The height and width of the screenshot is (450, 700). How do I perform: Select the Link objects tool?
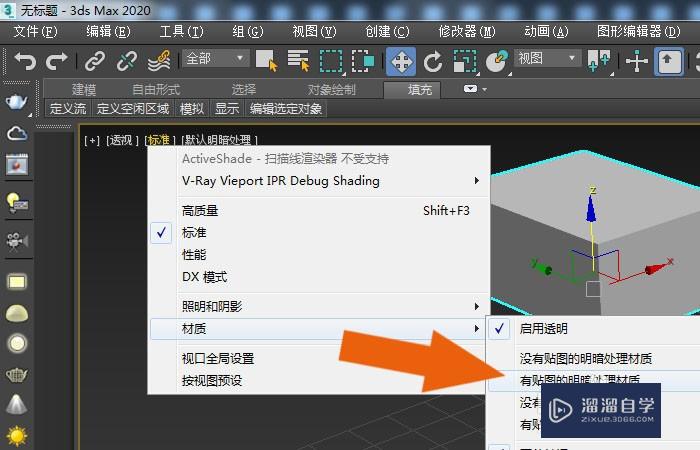click(x=95, y=61)
